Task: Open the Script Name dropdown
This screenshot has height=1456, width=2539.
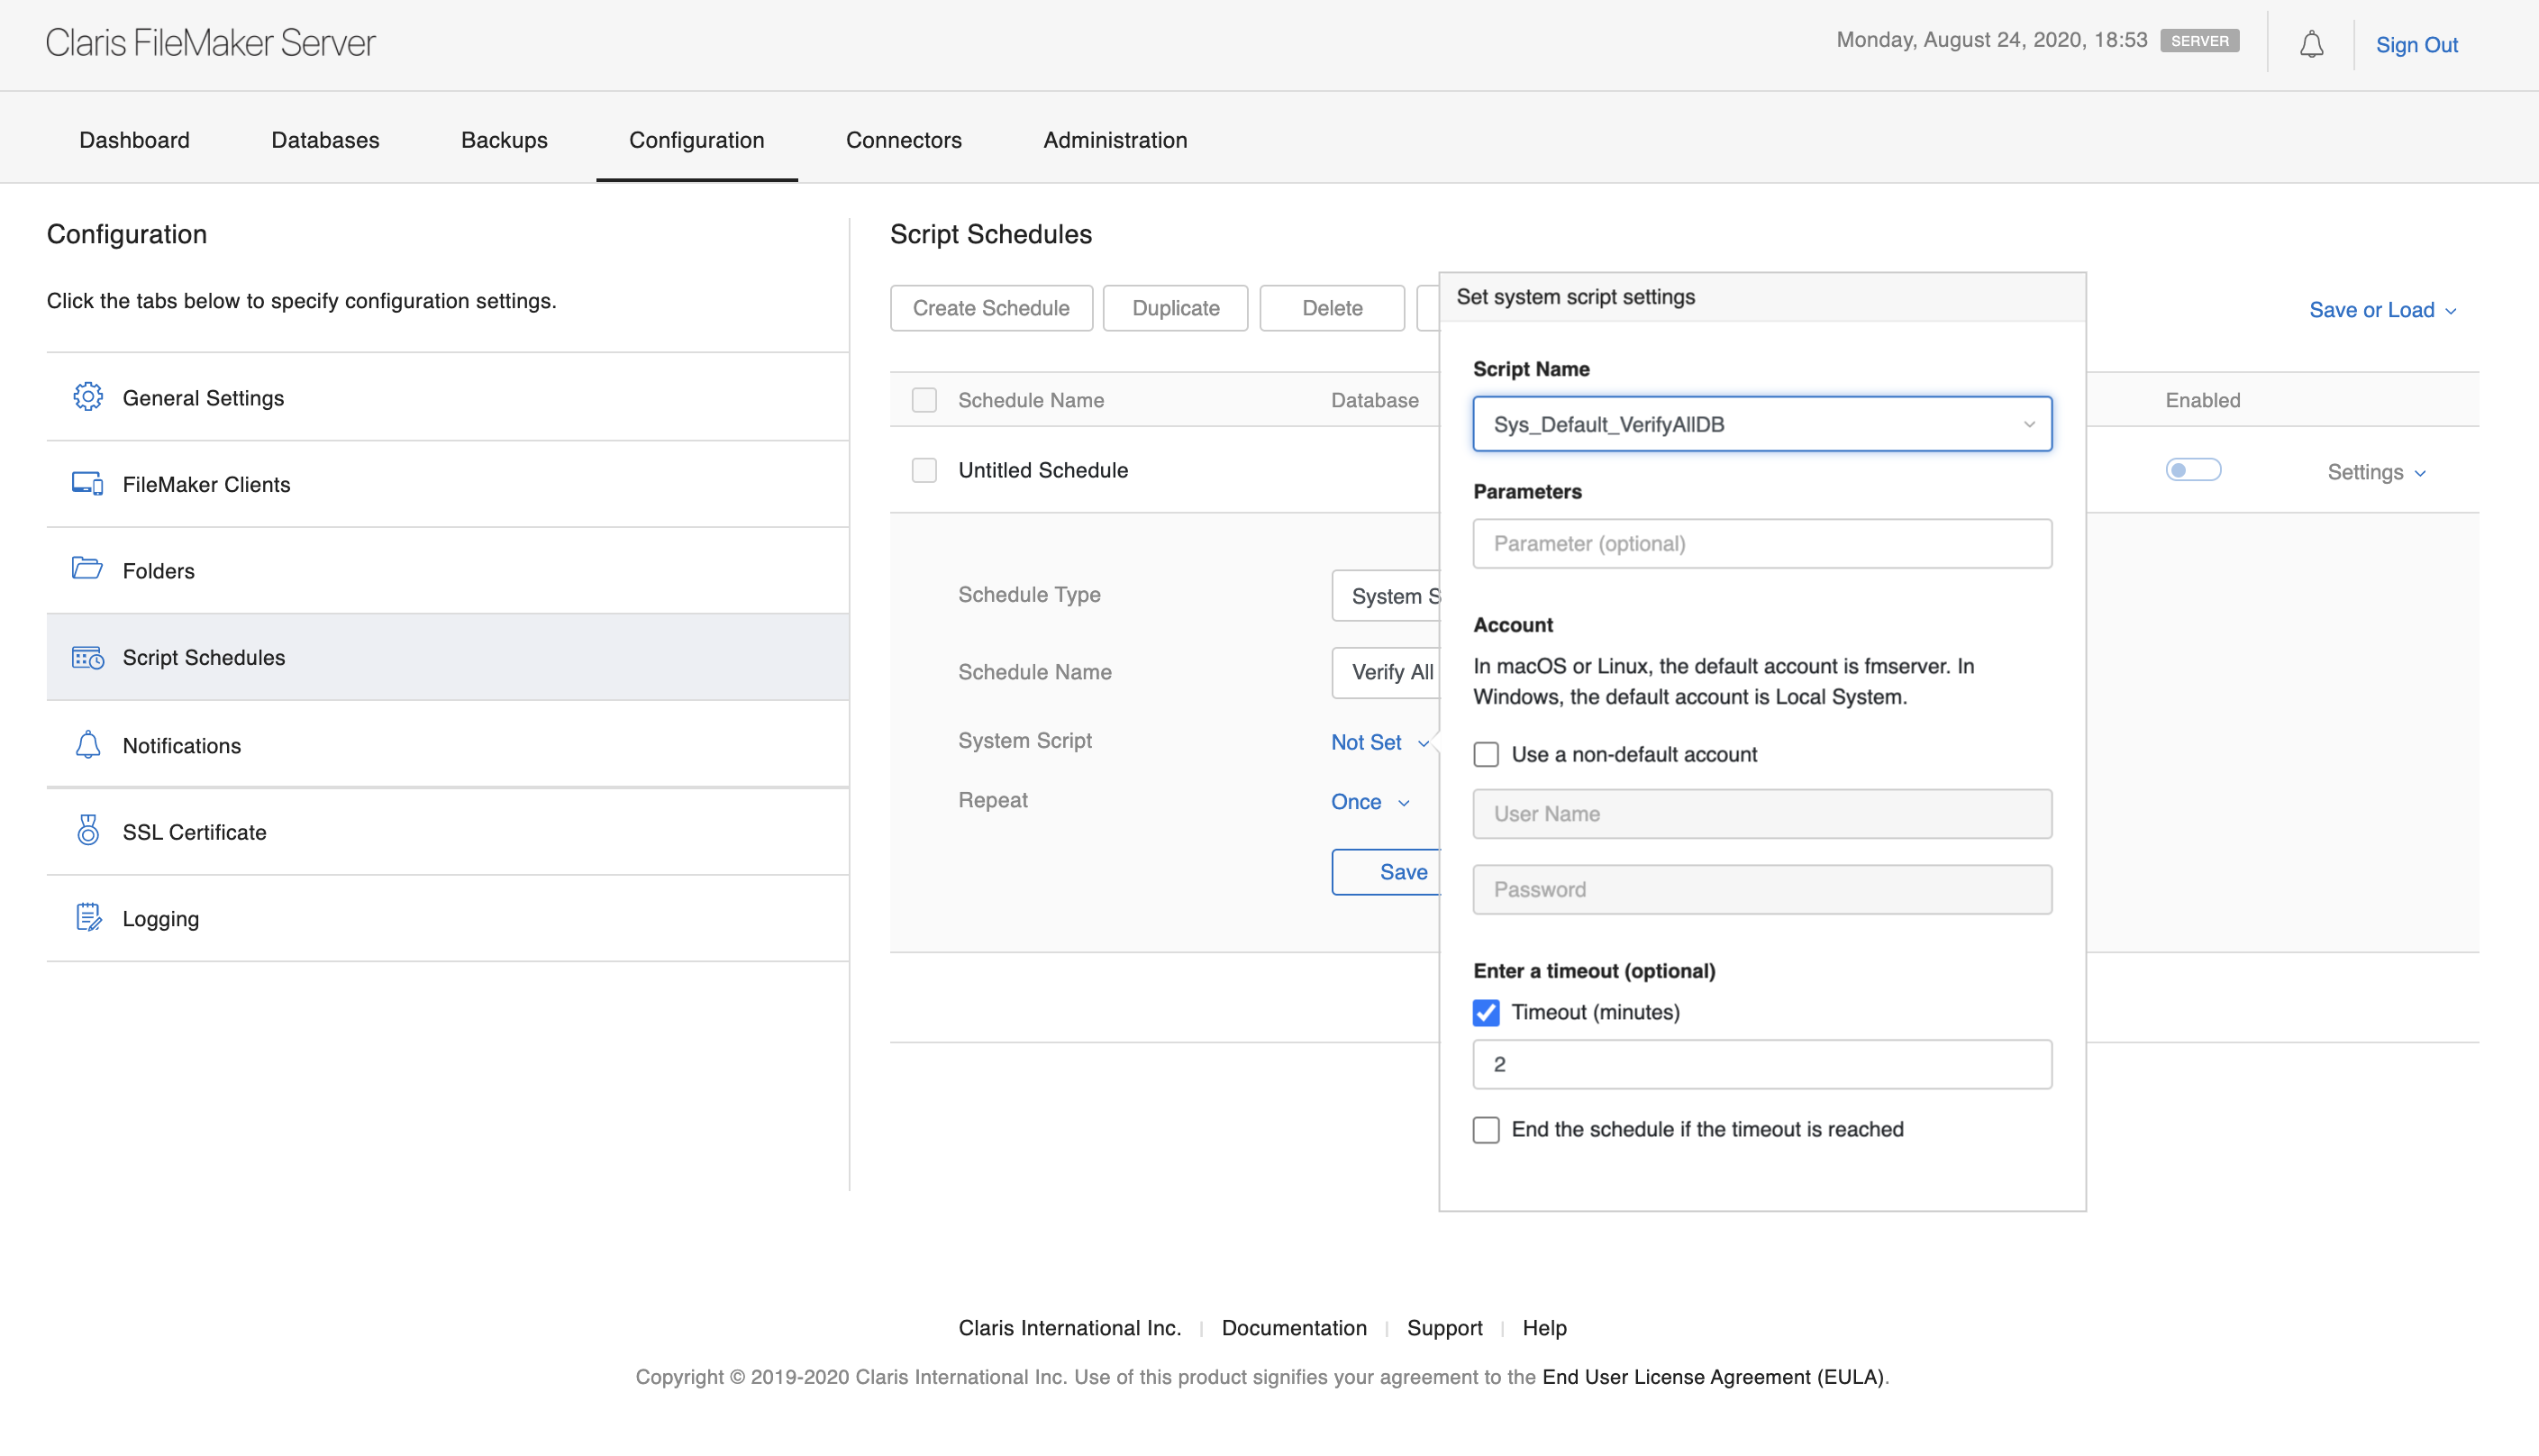Action: (1762, 424)
